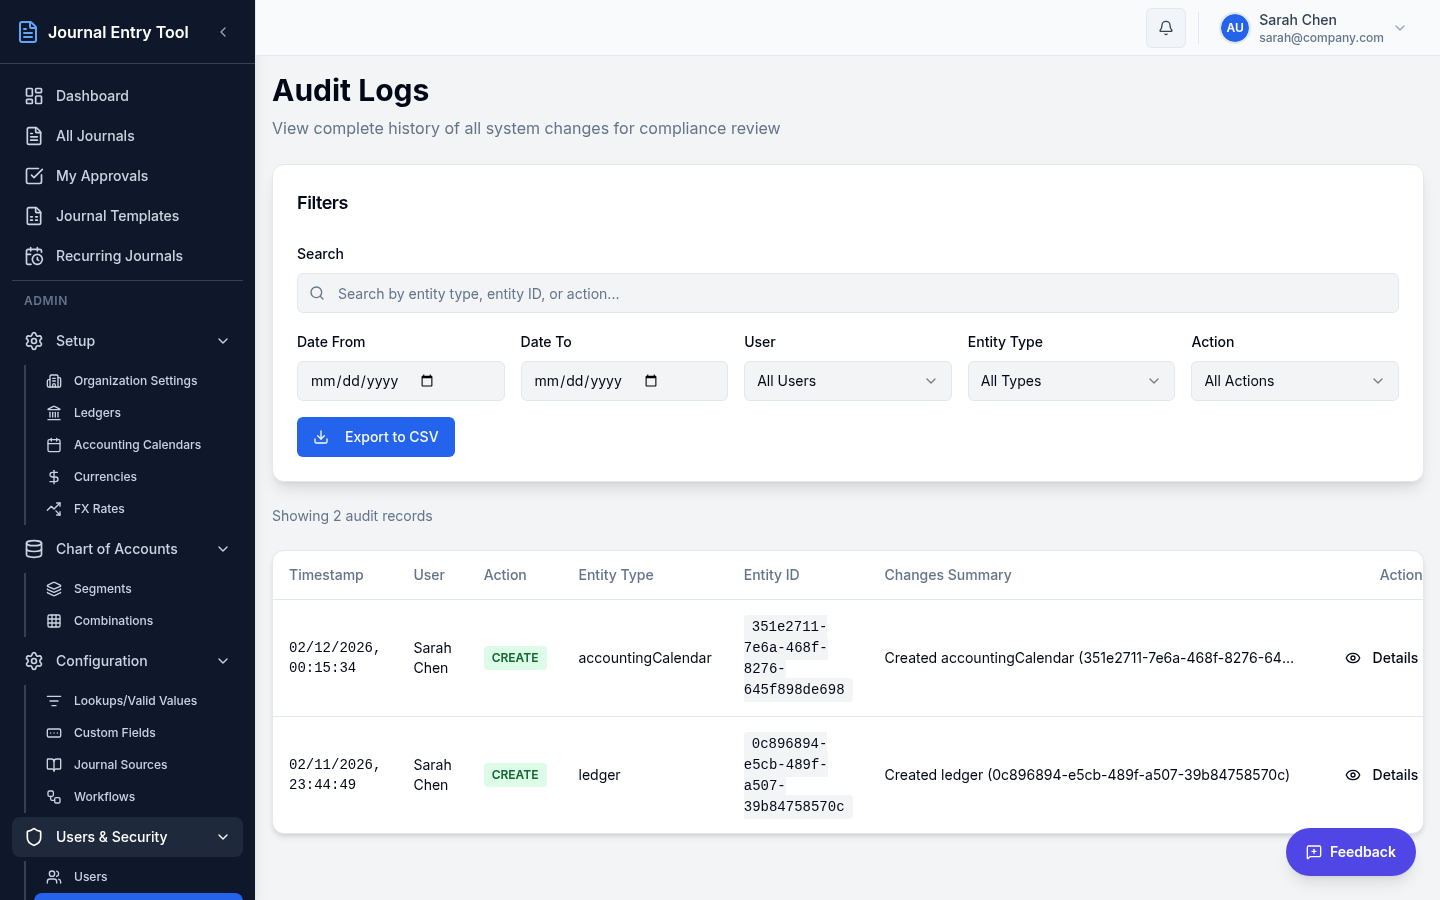Click the Timestamp column header
This screenshot has width=1440, height=900.
click(326, 575)
